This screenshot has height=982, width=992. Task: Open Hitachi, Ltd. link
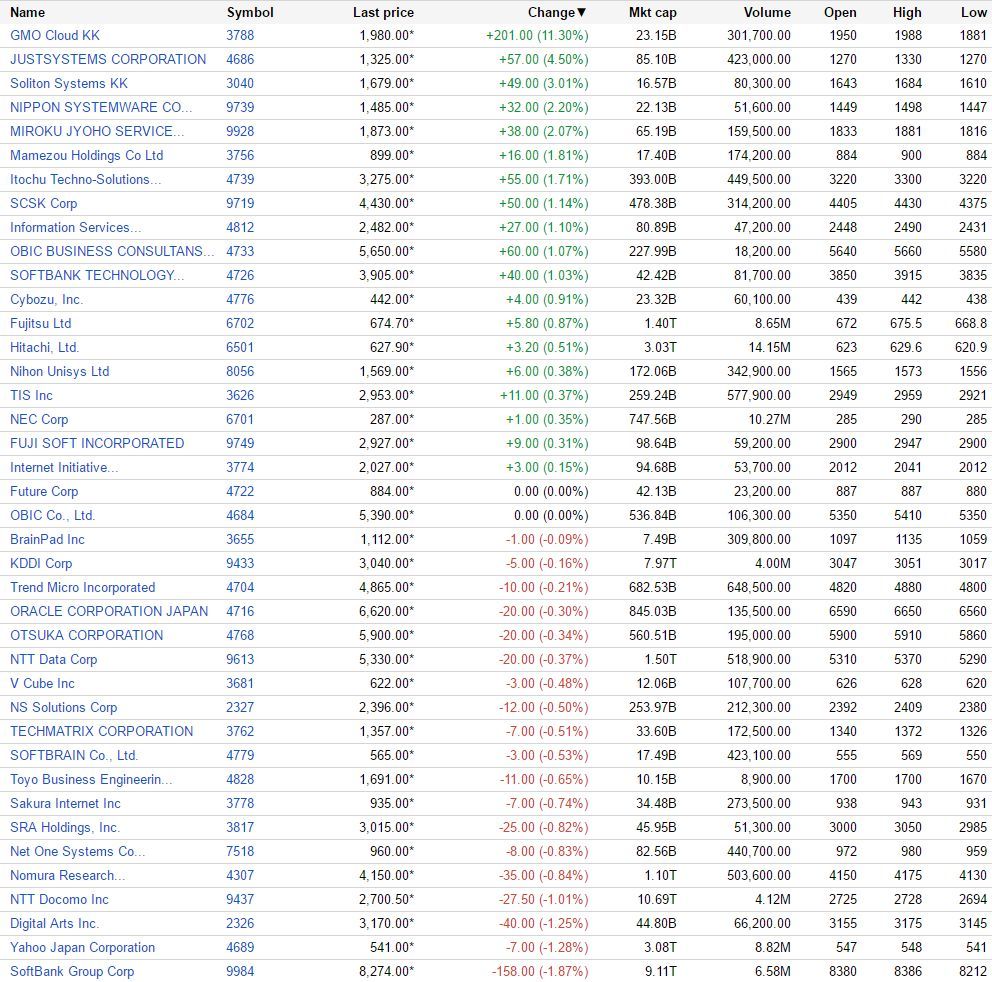pyautogui.click(x=44, y=348)
